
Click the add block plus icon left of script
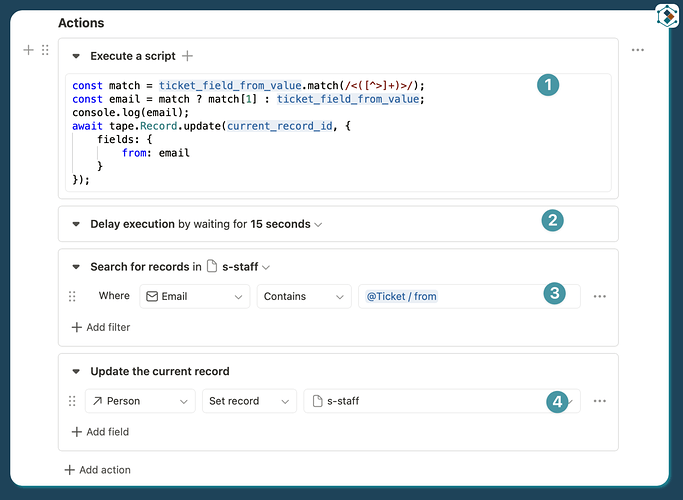click(29, 50)
